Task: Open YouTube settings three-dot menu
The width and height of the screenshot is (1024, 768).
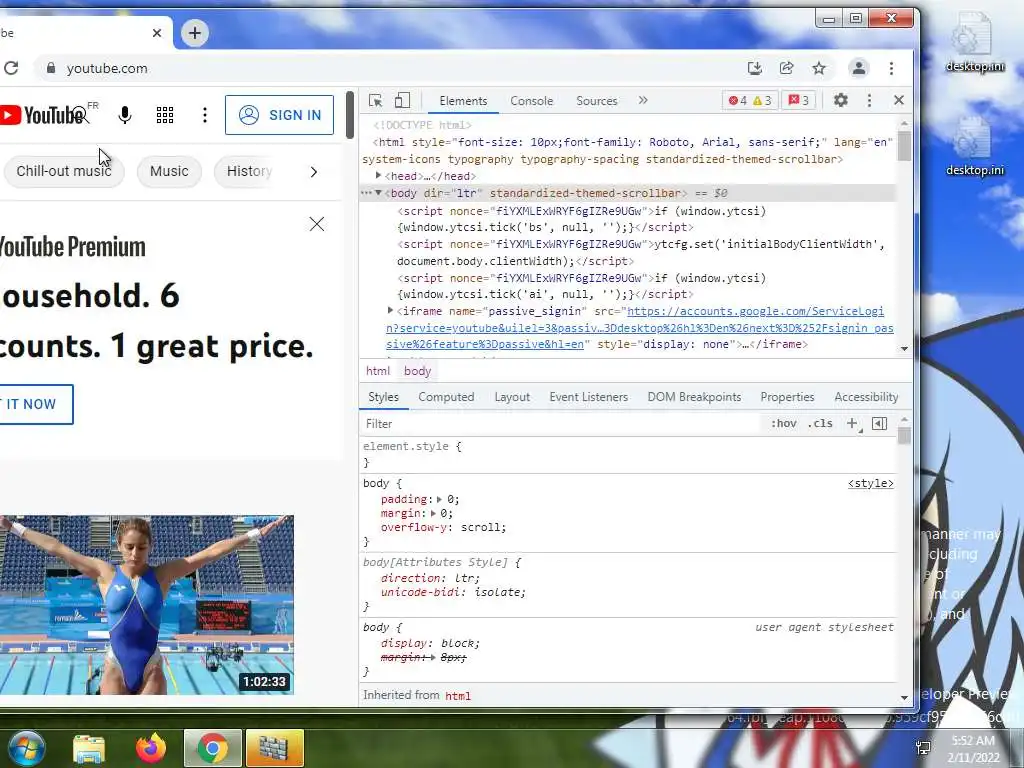Action: [x=205, y=115]
